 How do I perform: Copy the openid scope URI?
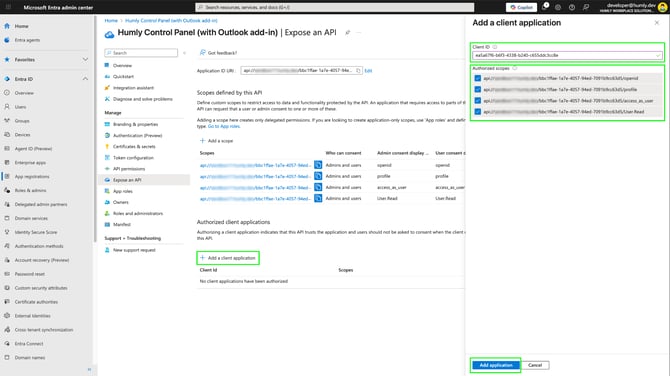coord(318,165)
